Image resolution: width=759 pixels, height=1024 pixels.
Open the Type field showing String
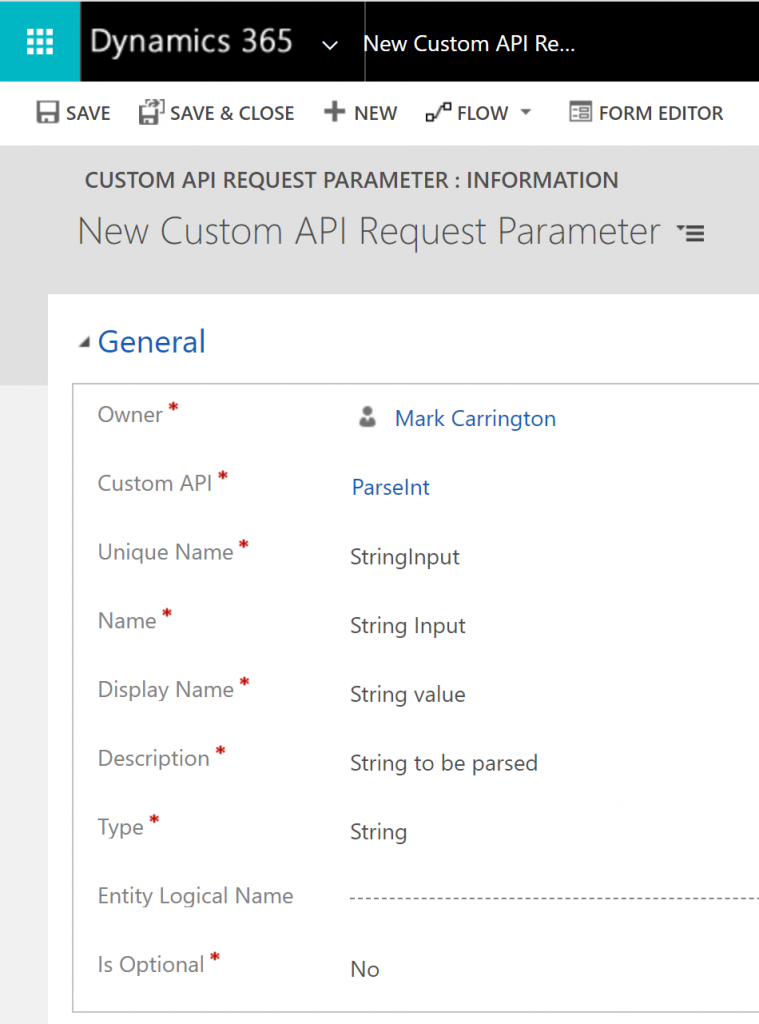coord(378,832)
